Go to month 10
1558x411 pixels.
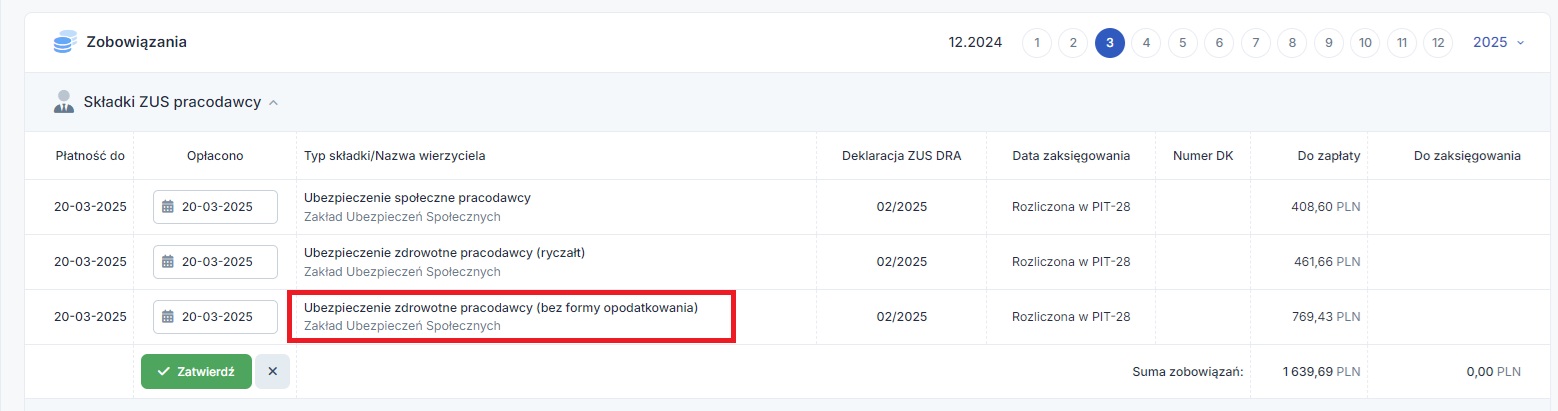point(1364,43)
